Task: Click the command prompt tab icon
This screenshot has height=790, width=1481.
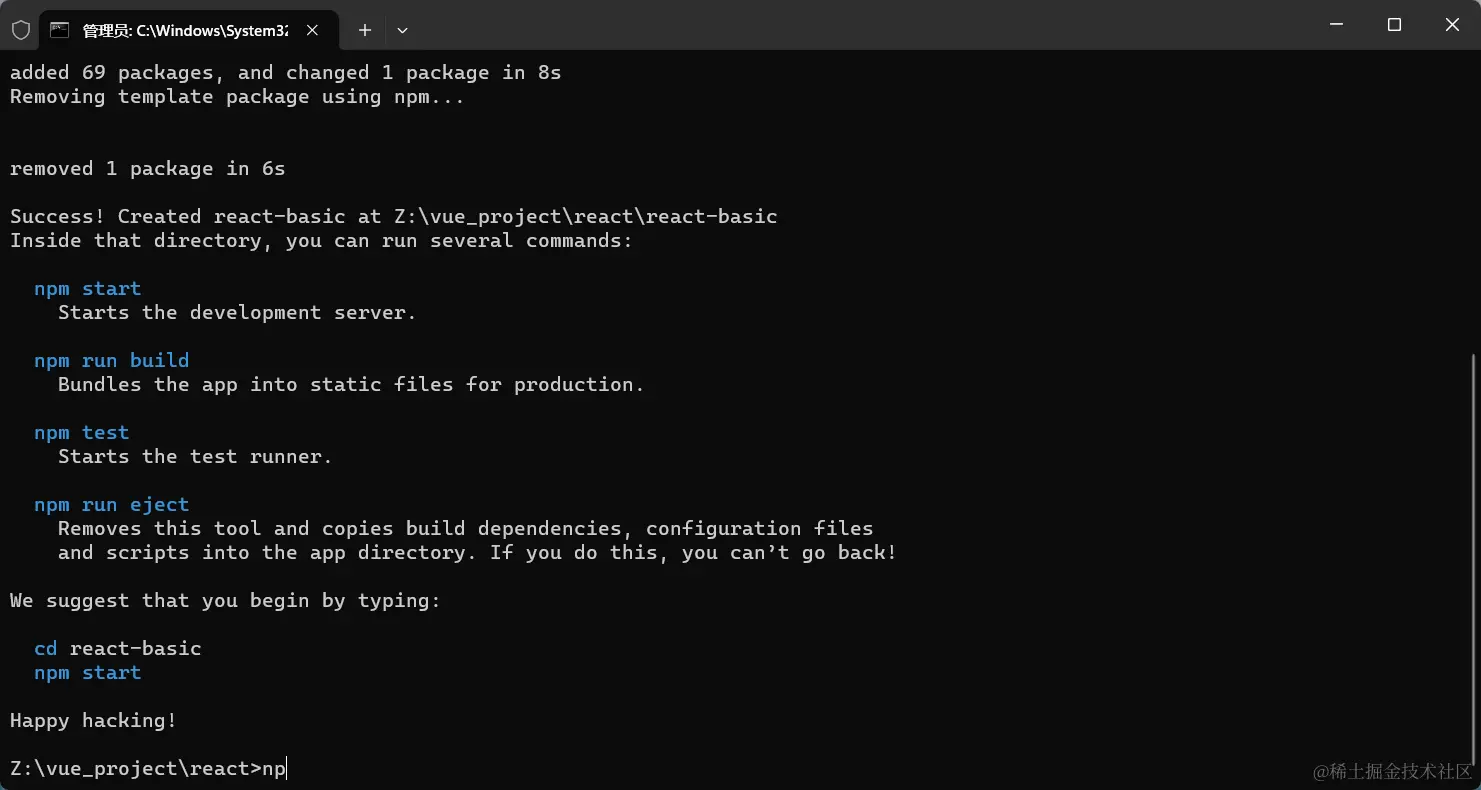Action: (x=60, y=30)
